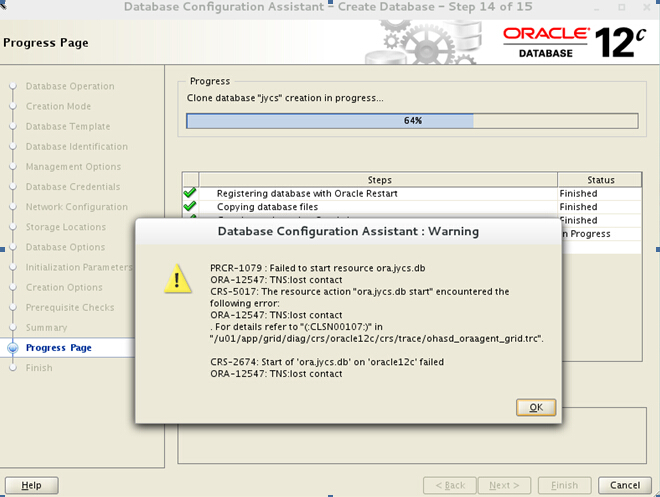Viewport: 660px width, 497px height.
Task: Click the disabled Back button
Action: pos(450,485)
